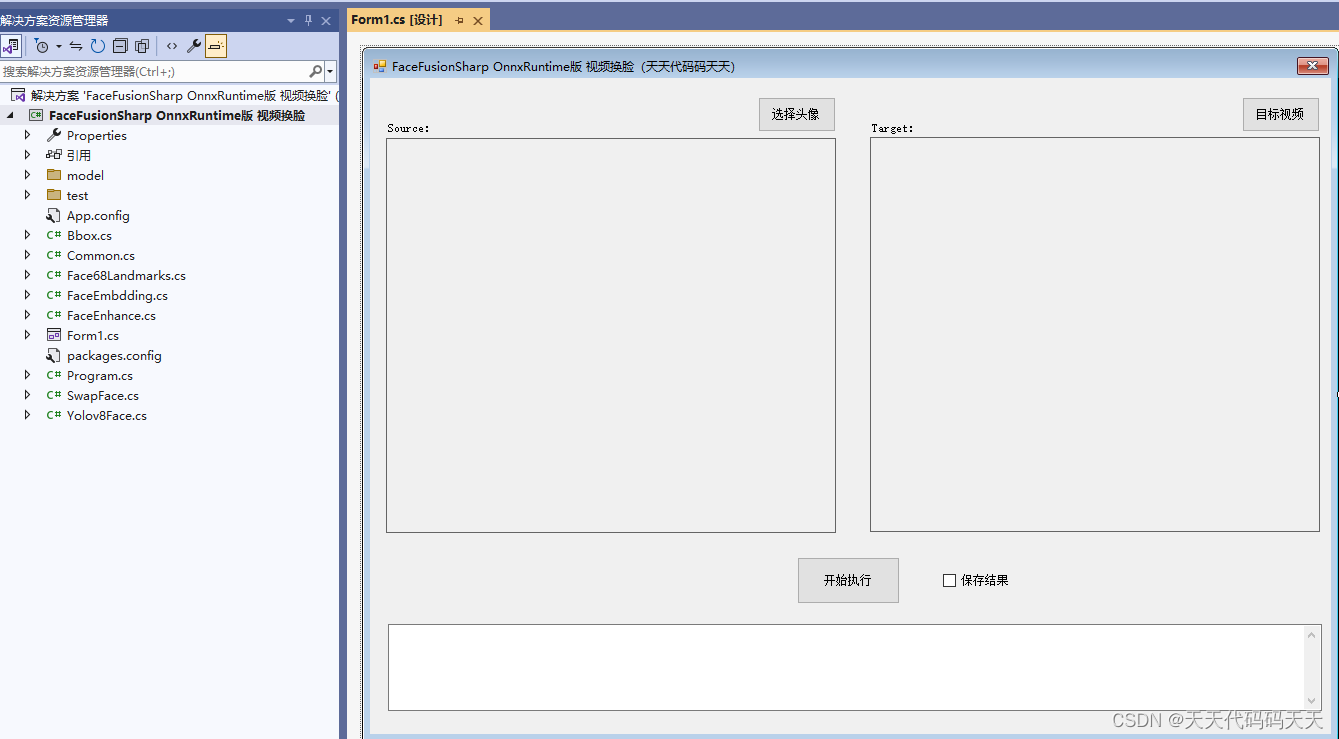Switch to the Form1.cs [设计] tab
Image resolution: width=1339 pixels, height=739 pixels.
click(x=397, y=20)
